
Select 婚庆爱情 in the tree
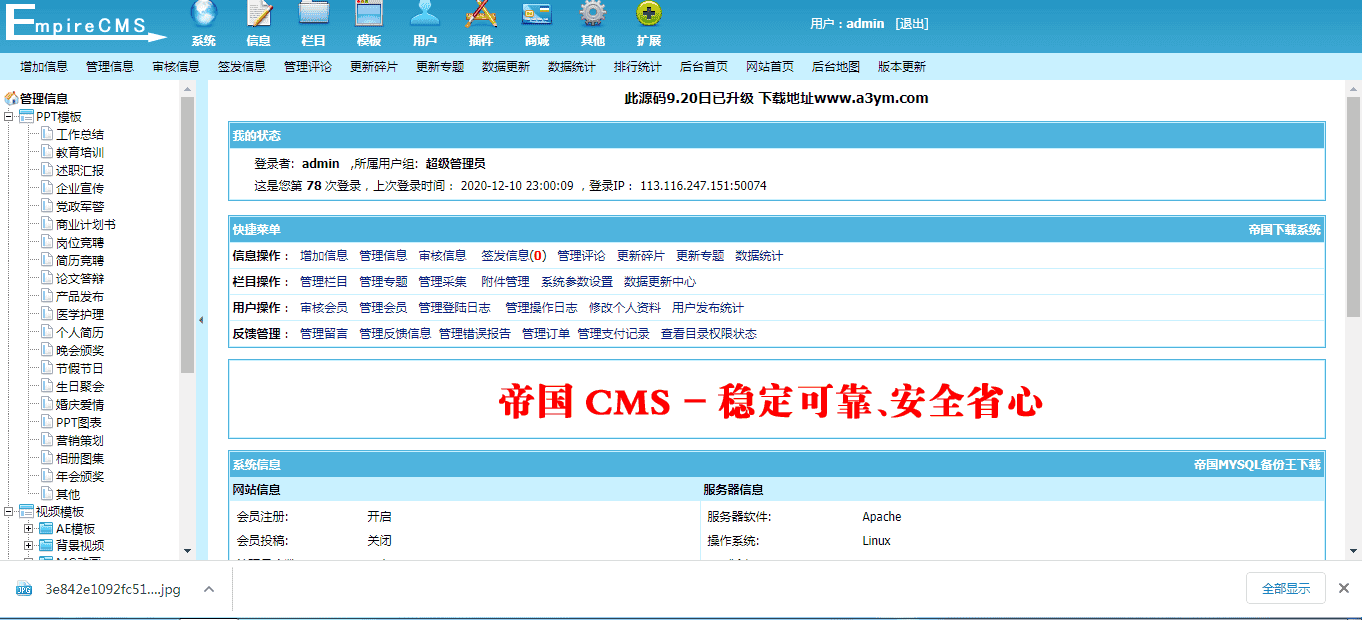click(x=80, y=404)
